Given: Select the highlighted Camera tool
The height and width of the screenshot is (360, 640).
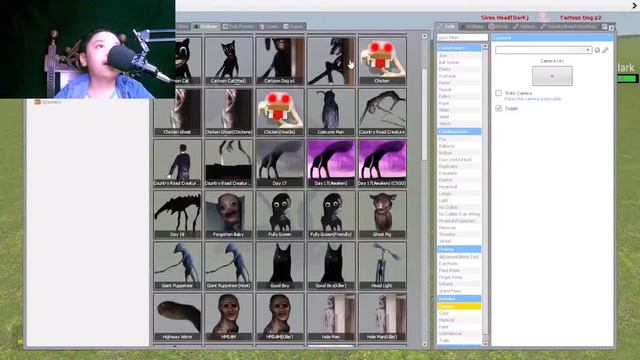Looking at the screenshot, I should 459,306.
